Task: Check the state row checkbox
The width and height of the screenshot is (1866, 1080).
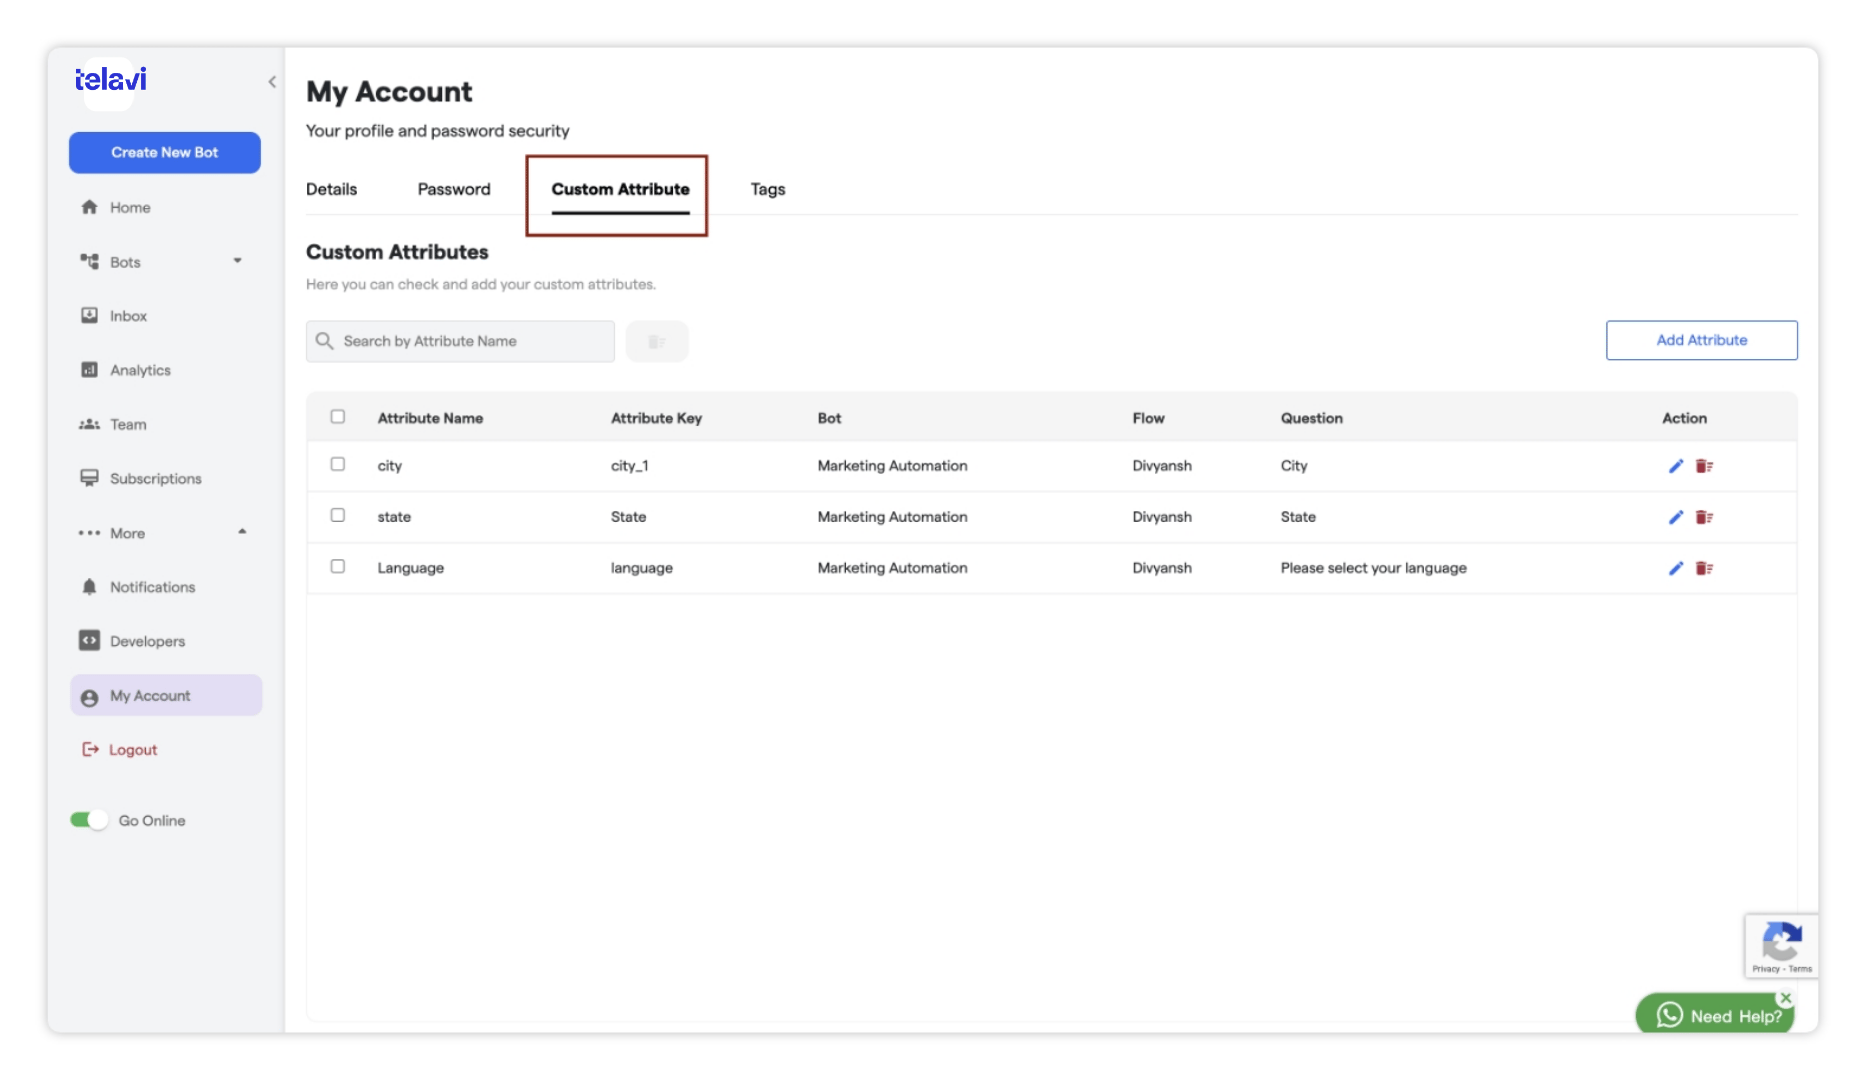Action: [338, 515]
